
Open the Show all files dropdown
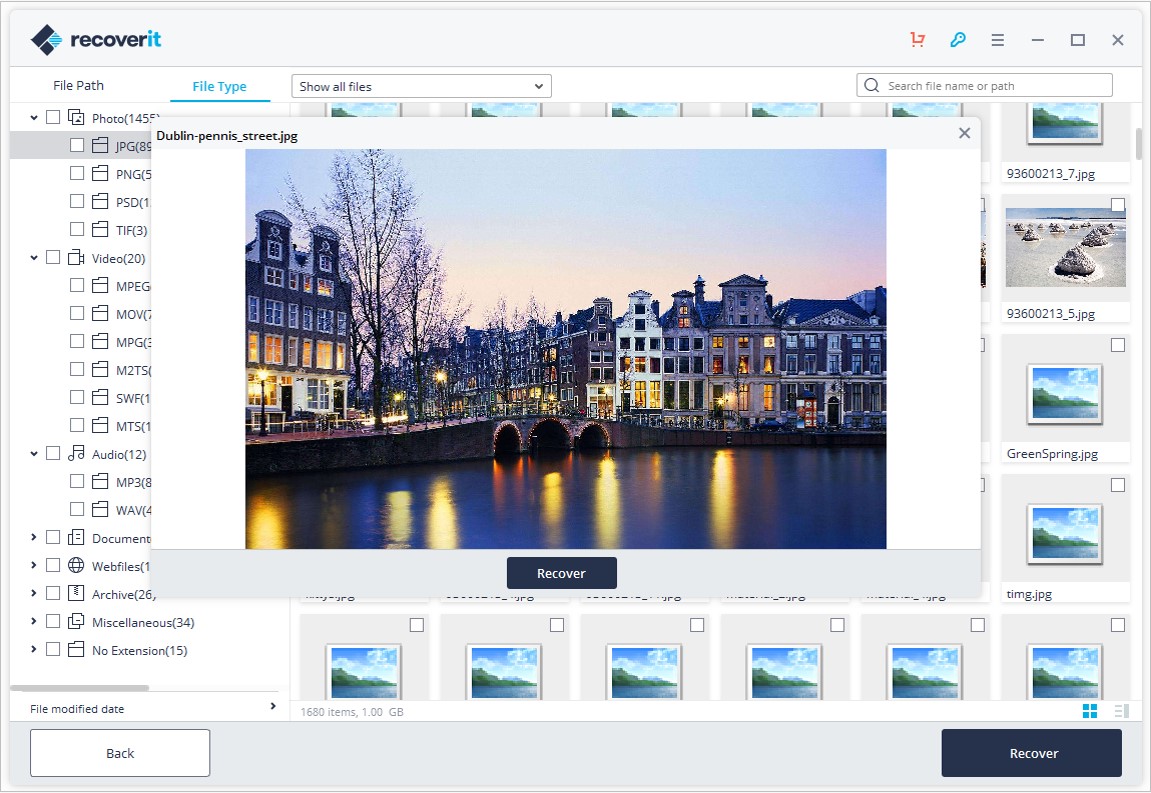coord(421,86)
